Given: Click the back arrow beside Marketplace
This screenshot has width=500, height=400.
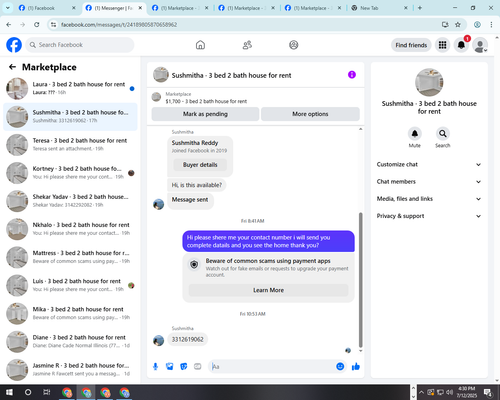Looking at the screenshot, I should tap(12, 67).
